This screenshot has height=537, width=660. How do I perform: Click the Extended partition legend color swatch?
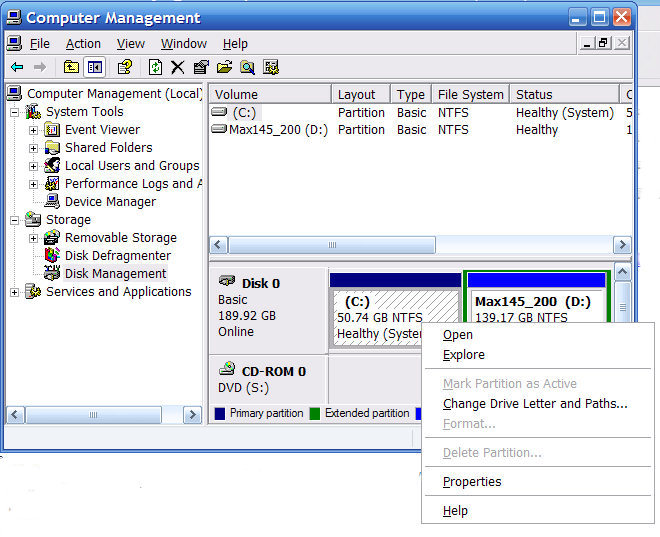click(x=315, y=413)
